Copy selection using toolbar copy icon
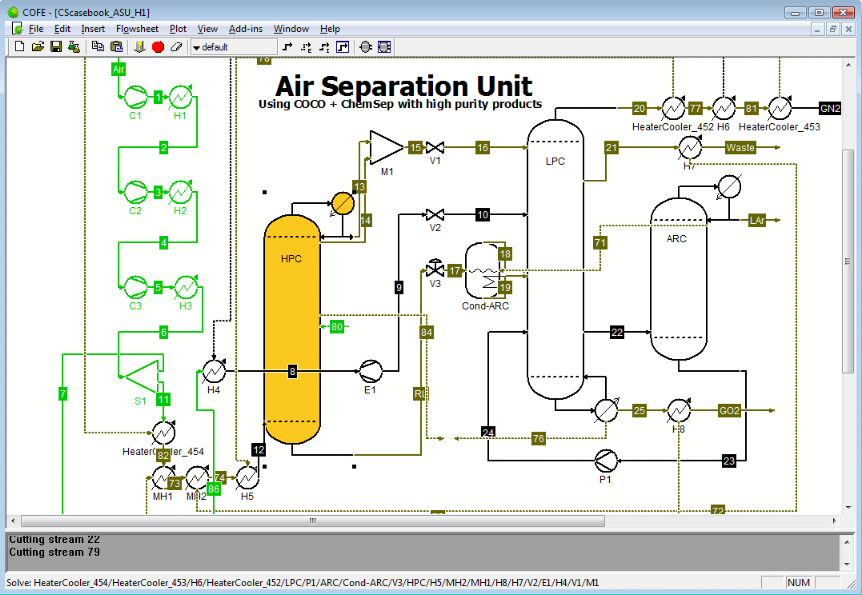Screen dimensions: 862x595 98,47
